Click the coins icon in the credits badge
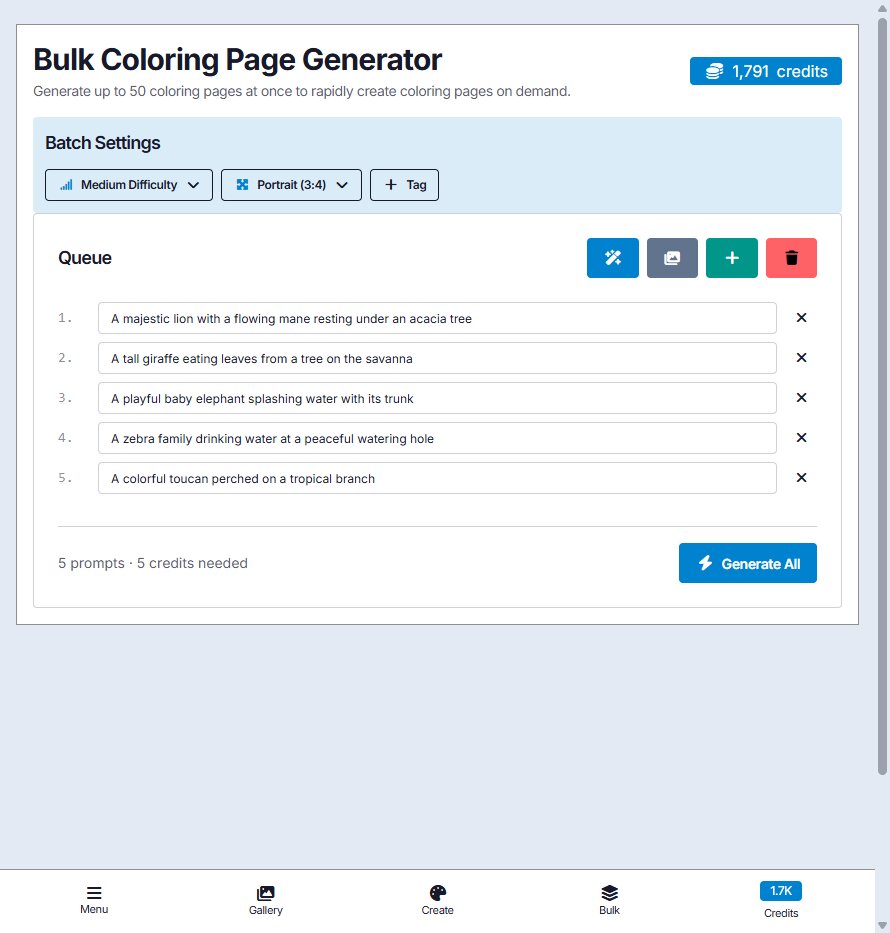This screenshot has height=933, width=890. (x=713, y=71)
